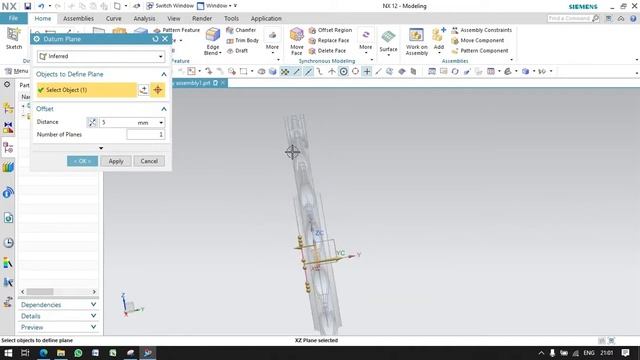Toggle the endpoint snap option
This screenshot has height=360, width=640.
[x=297, y=71]
